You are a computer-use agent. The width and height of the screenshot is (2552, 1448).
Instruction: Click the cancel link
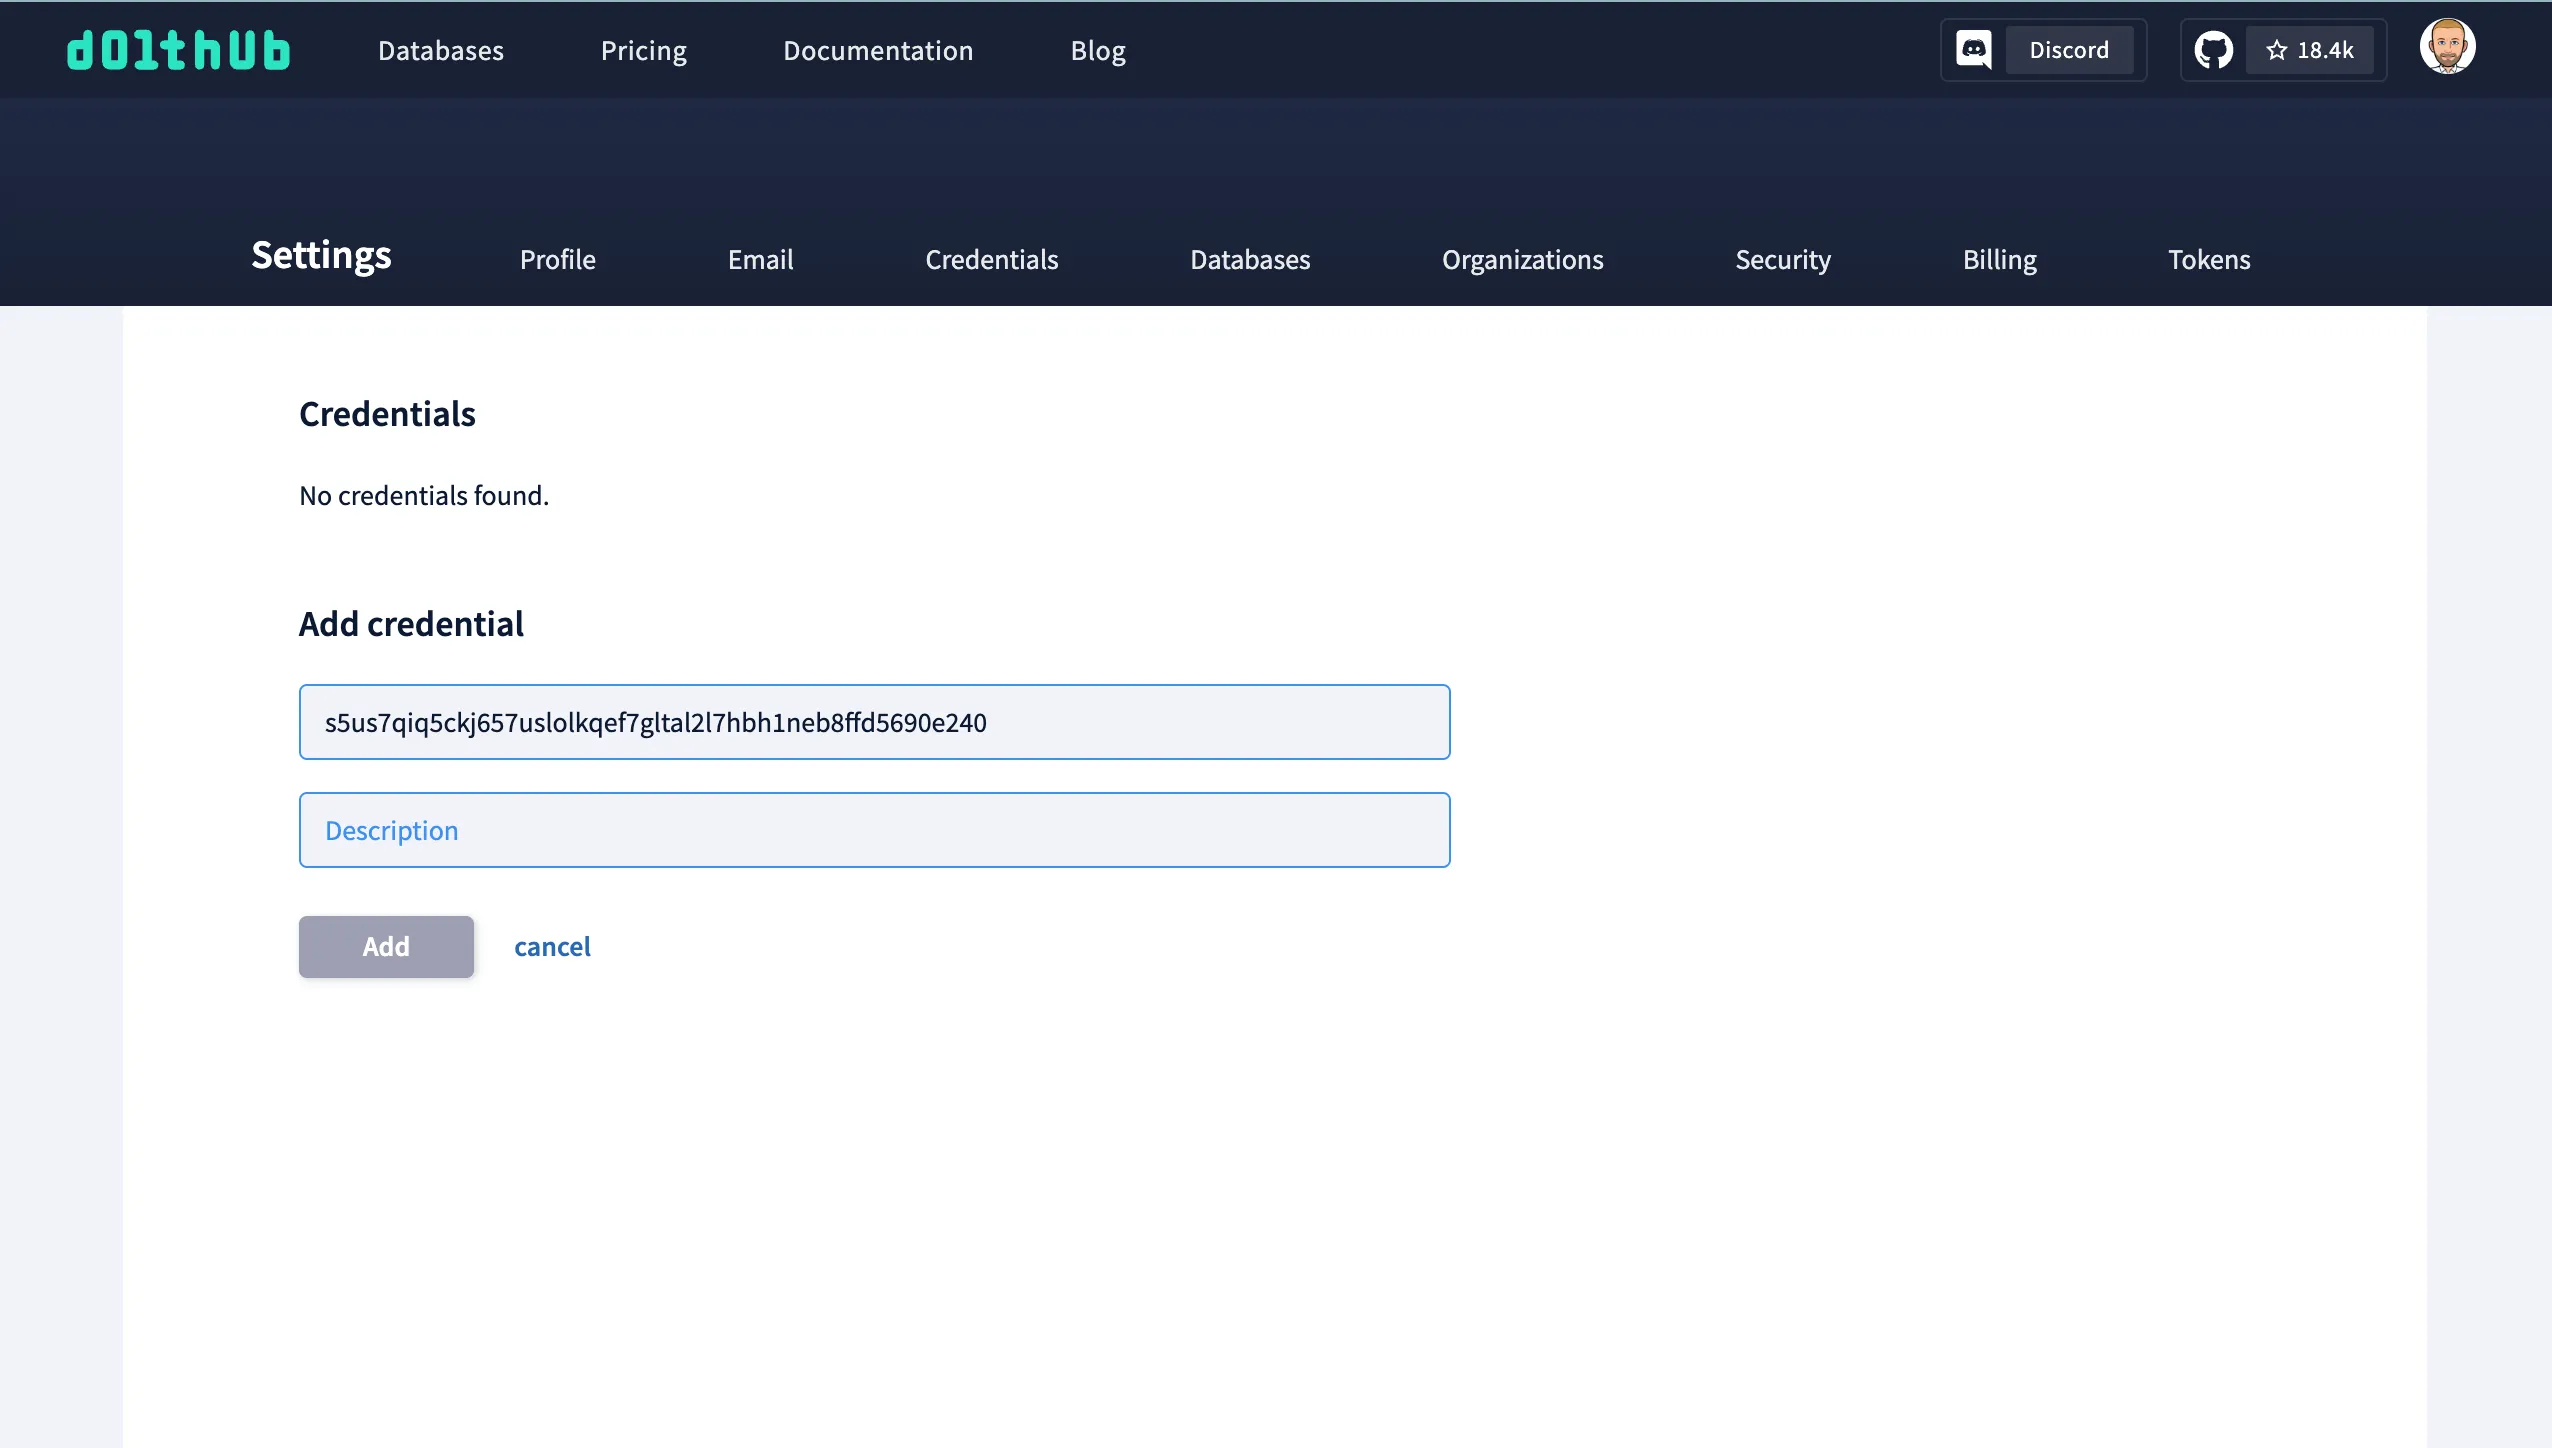click(552, 946)
